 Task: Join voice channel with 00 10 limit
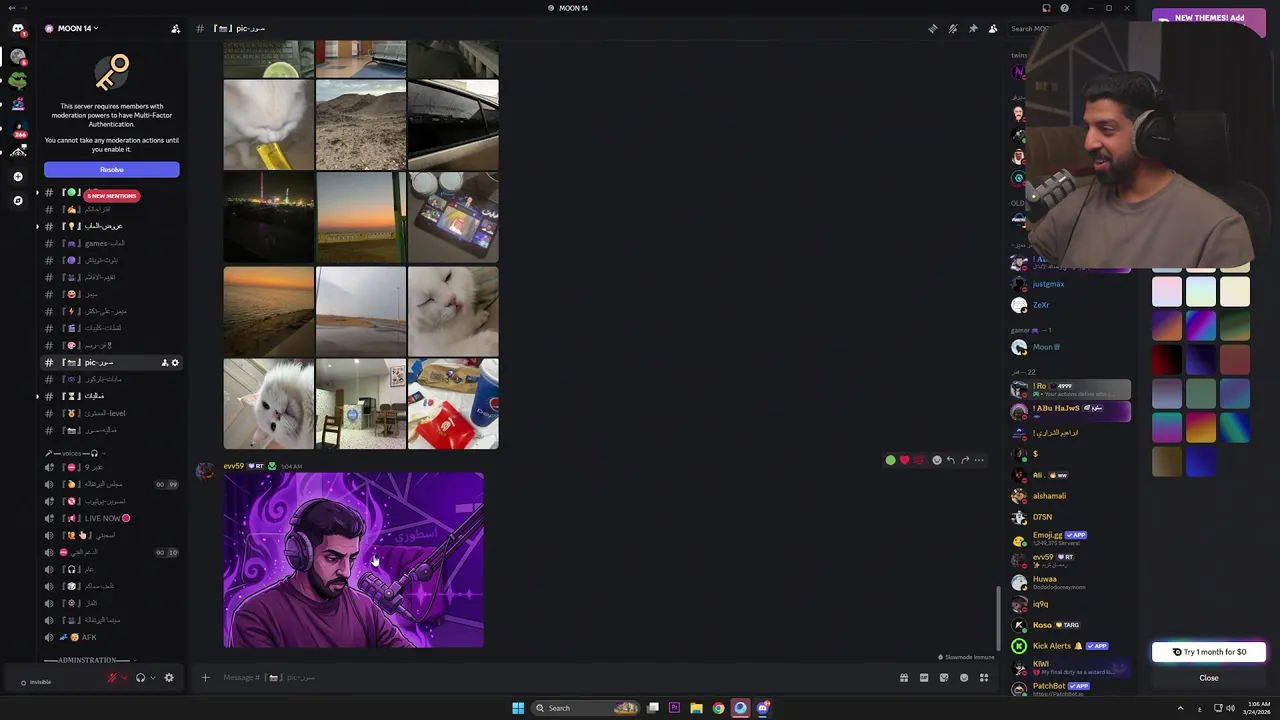pyautogui.click(x=110, y=552)
